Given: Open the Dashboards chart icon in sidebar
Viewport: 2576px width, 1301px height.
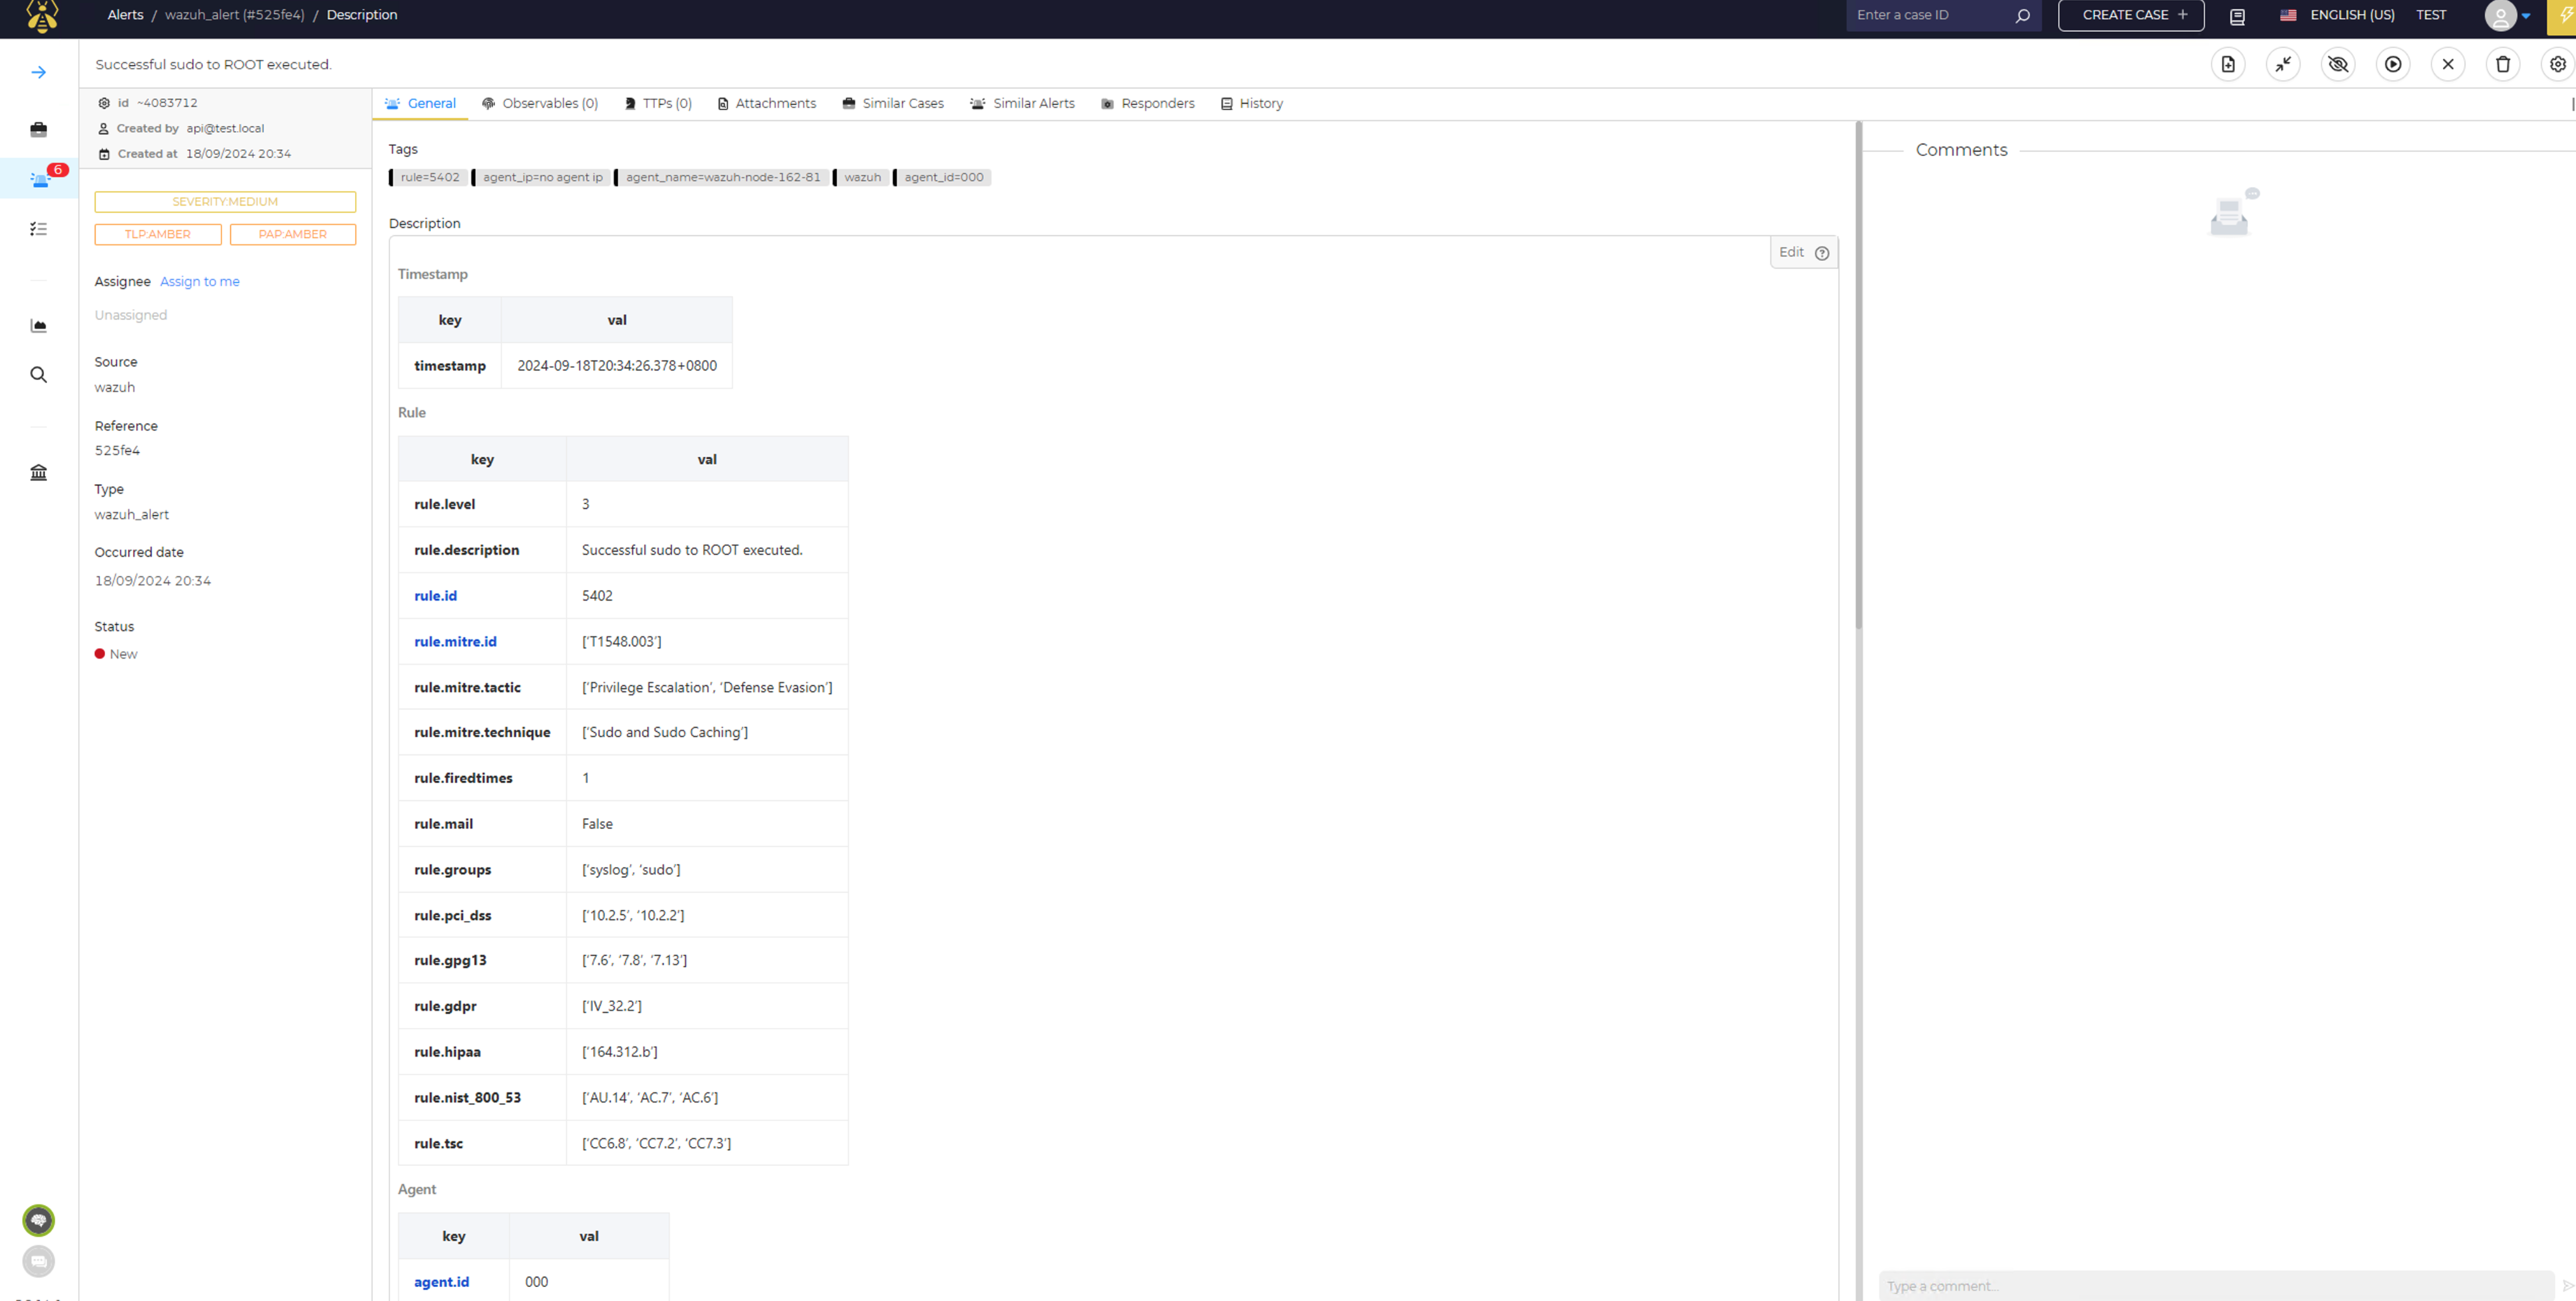Looking at the screenshot, I should (39, 325).
